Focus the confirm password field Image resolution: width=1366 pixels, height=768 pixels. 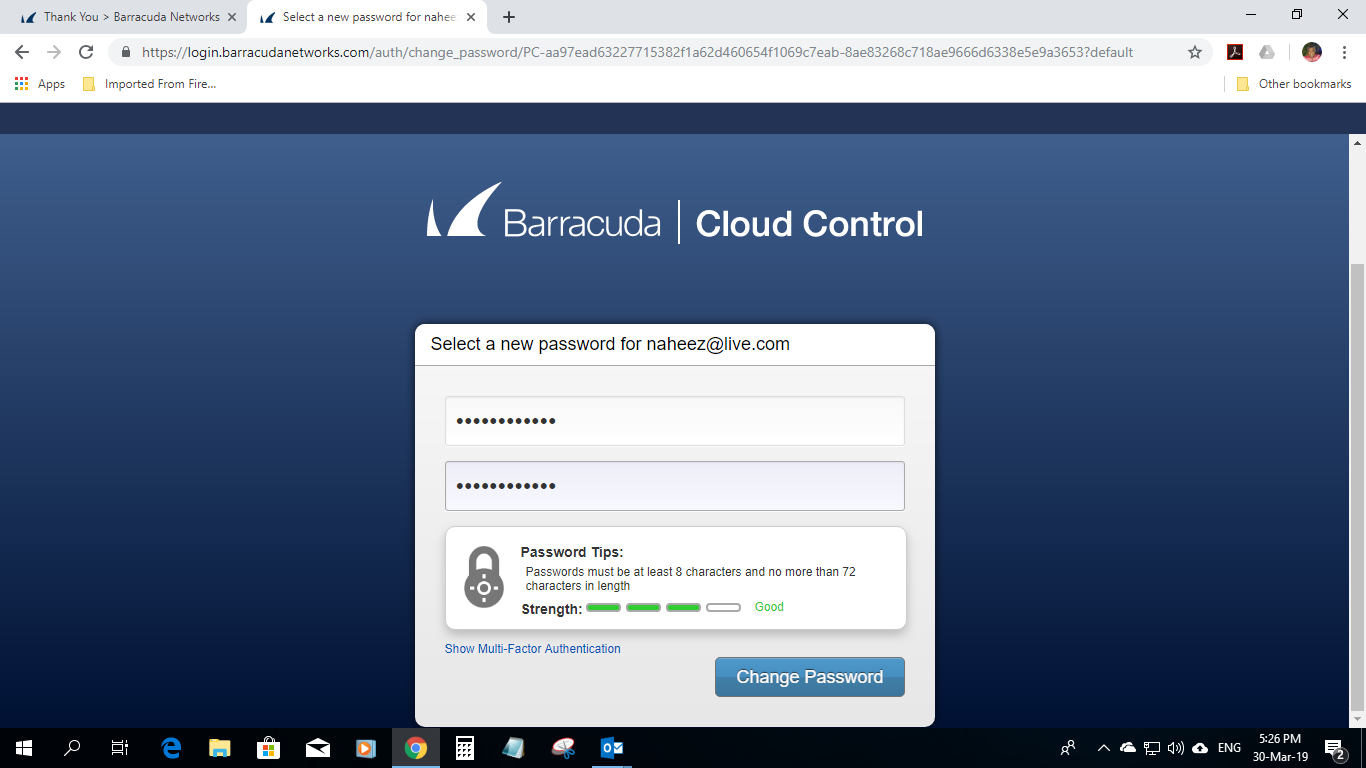(x=675, y=486)
